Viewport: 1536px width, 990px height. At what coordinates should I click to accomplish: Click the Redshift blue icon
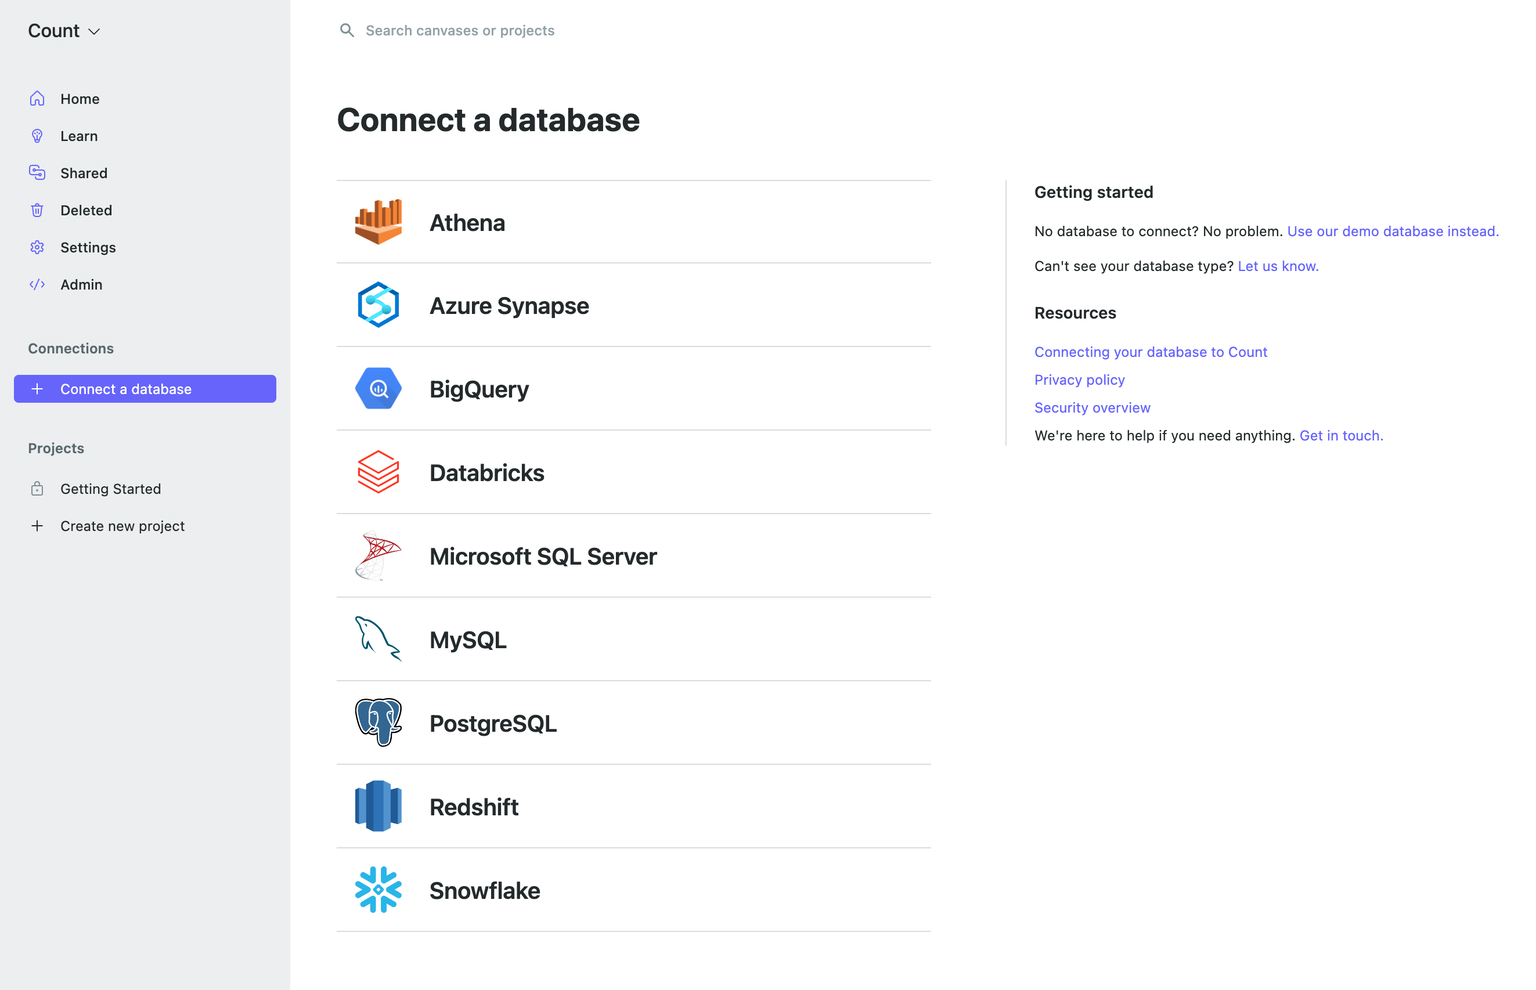point(378,806)
